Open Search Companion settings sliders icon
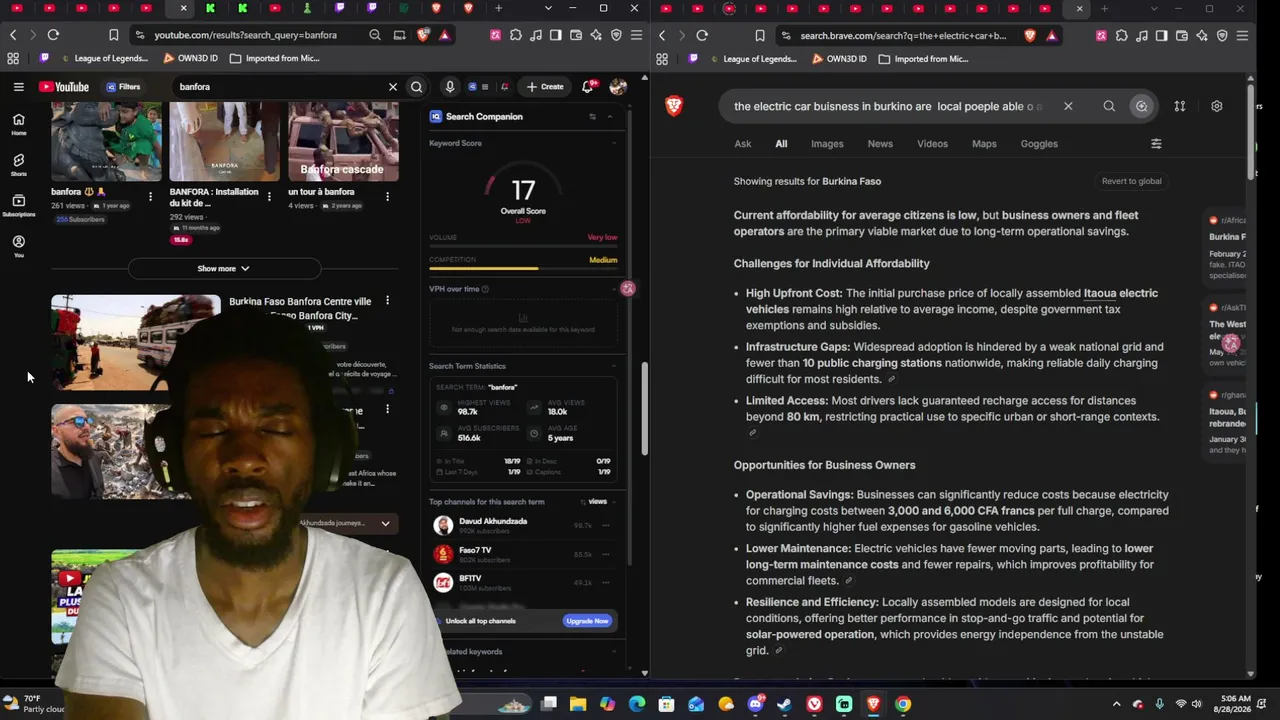1280x720 pixels. [x=592, y=117]
